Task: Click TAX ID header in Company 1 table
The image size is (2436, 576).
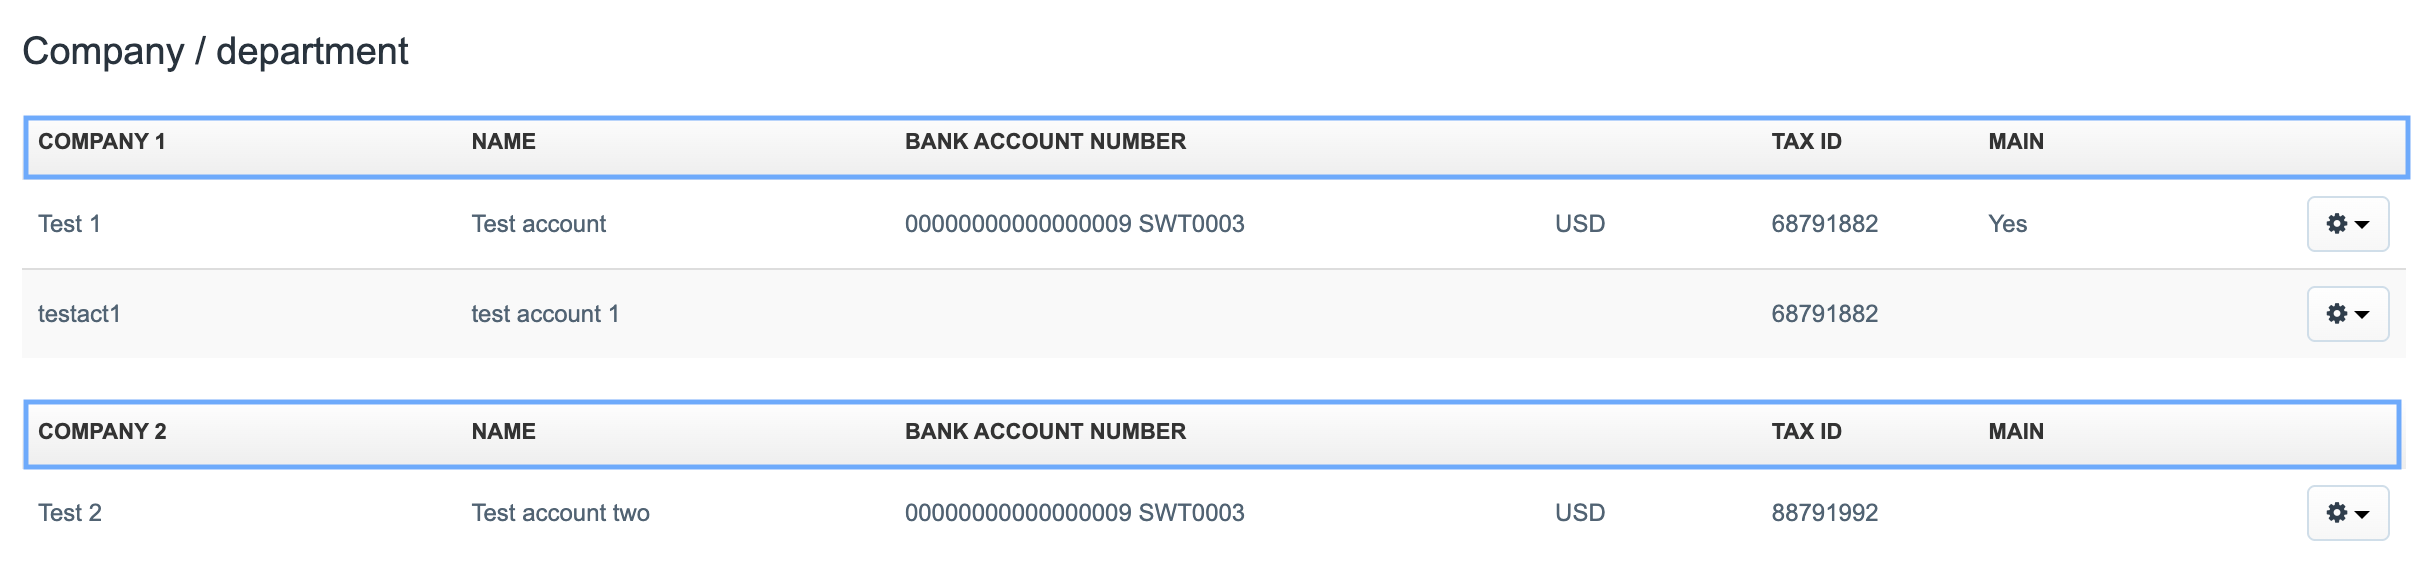Action: click(1806, 142)
